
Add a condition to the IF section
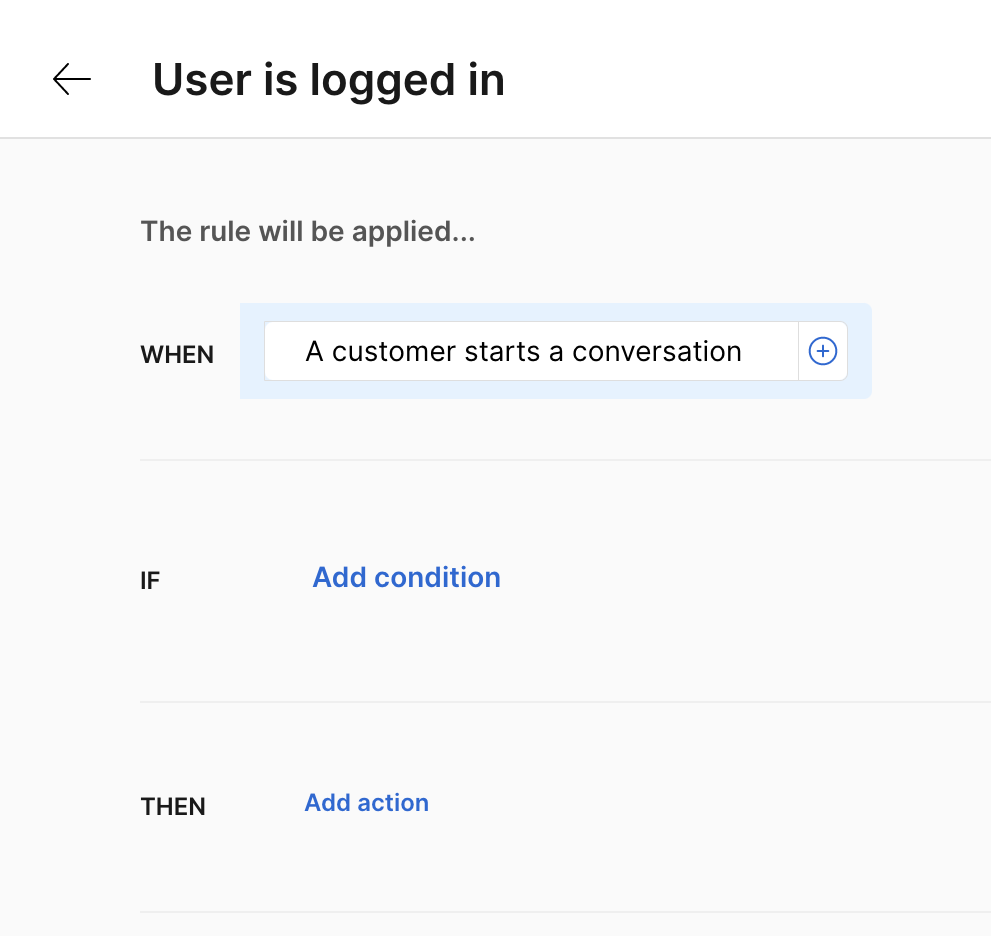[x=406, y=577]
